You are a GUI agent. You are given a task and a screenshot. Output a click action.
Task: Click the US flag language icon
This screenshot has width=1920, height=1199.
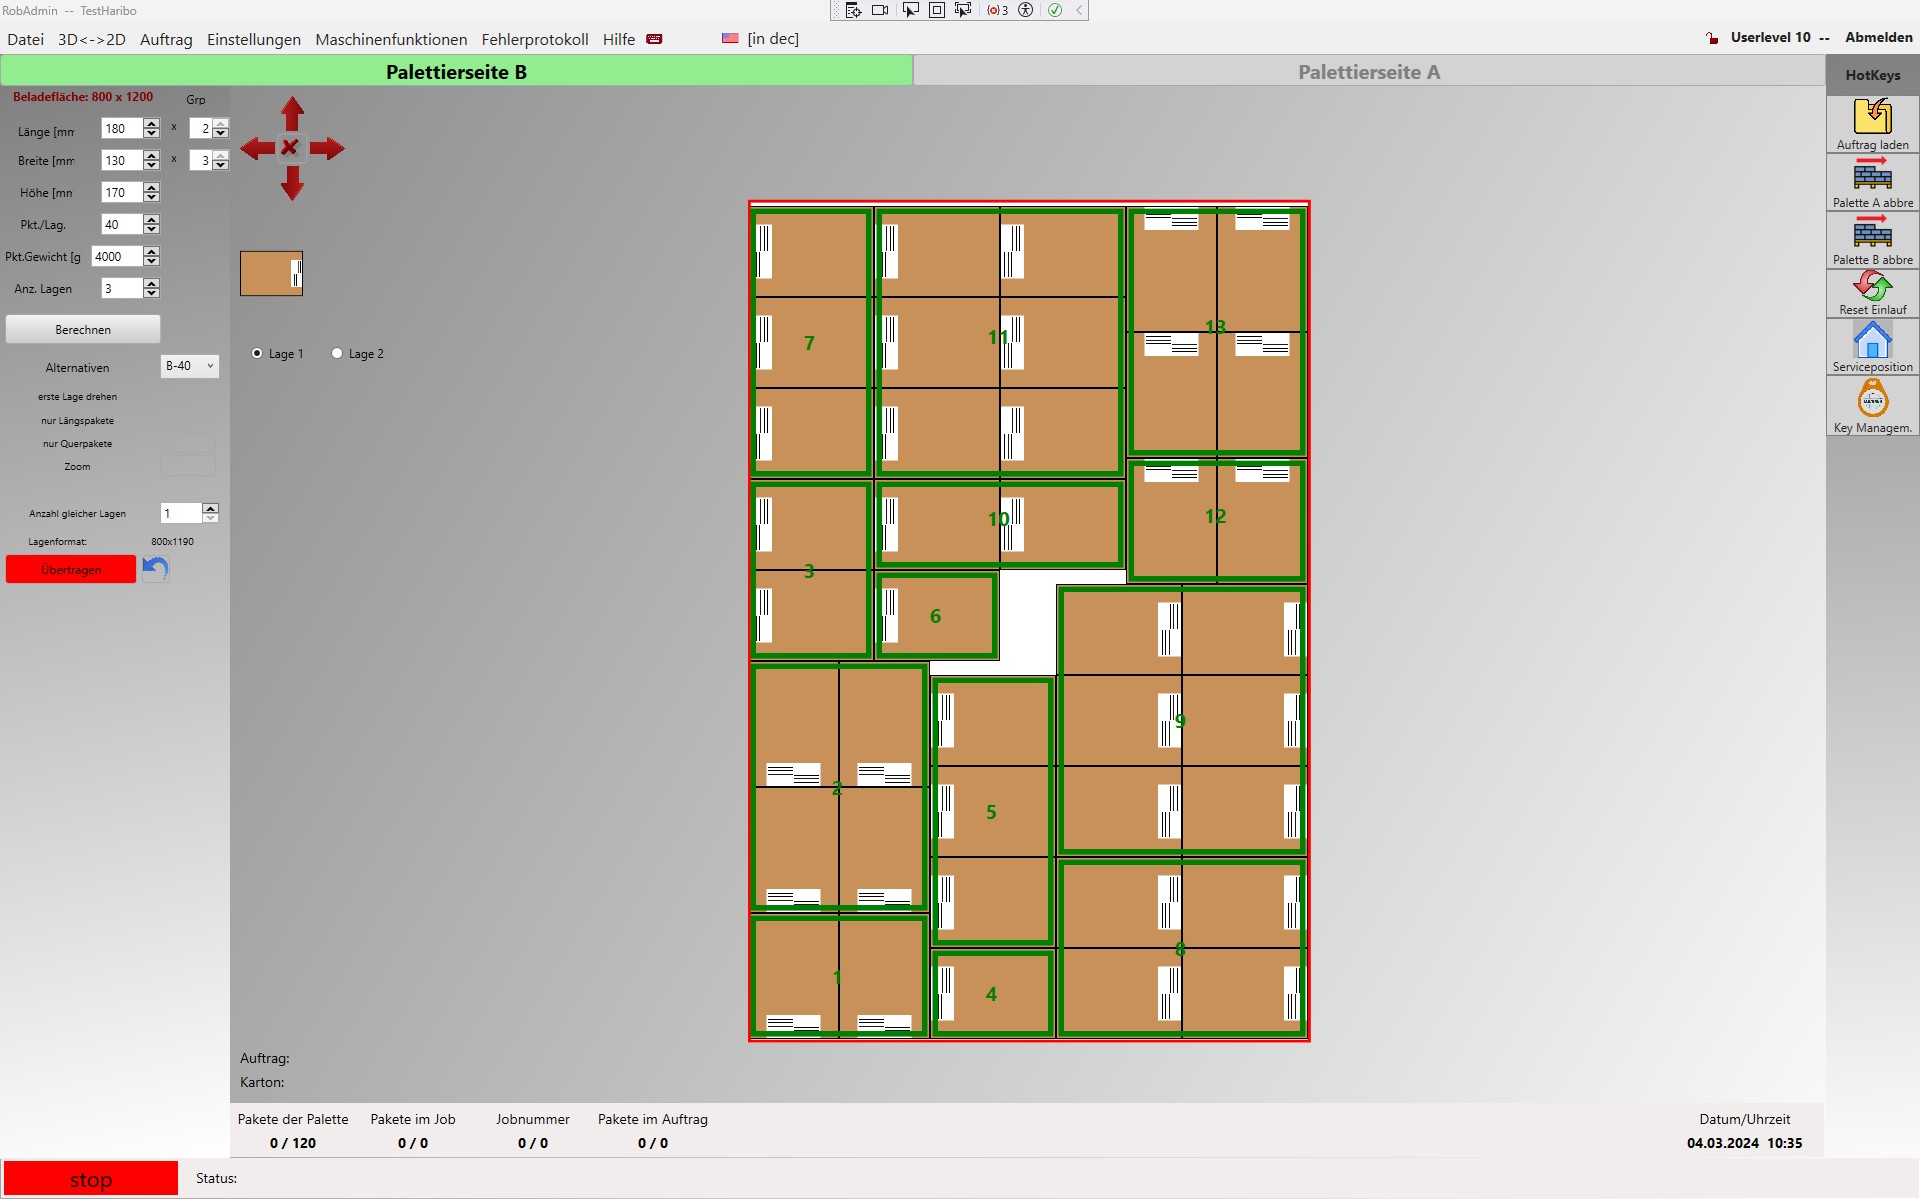coord(730,38)
